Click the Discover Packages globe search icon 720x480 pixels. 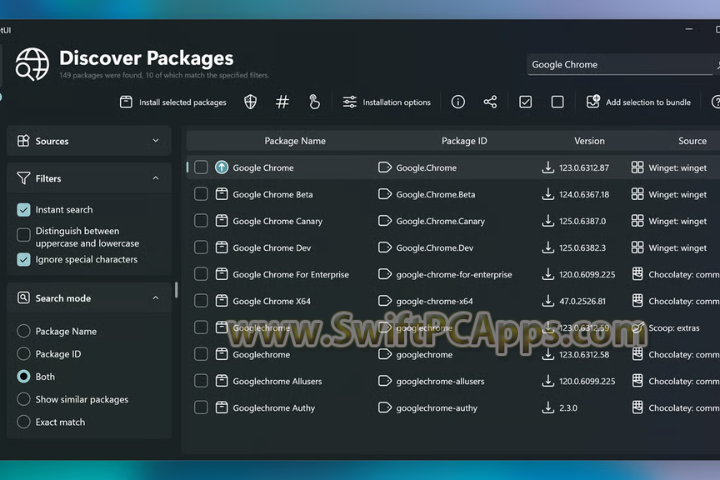point(32,65)
